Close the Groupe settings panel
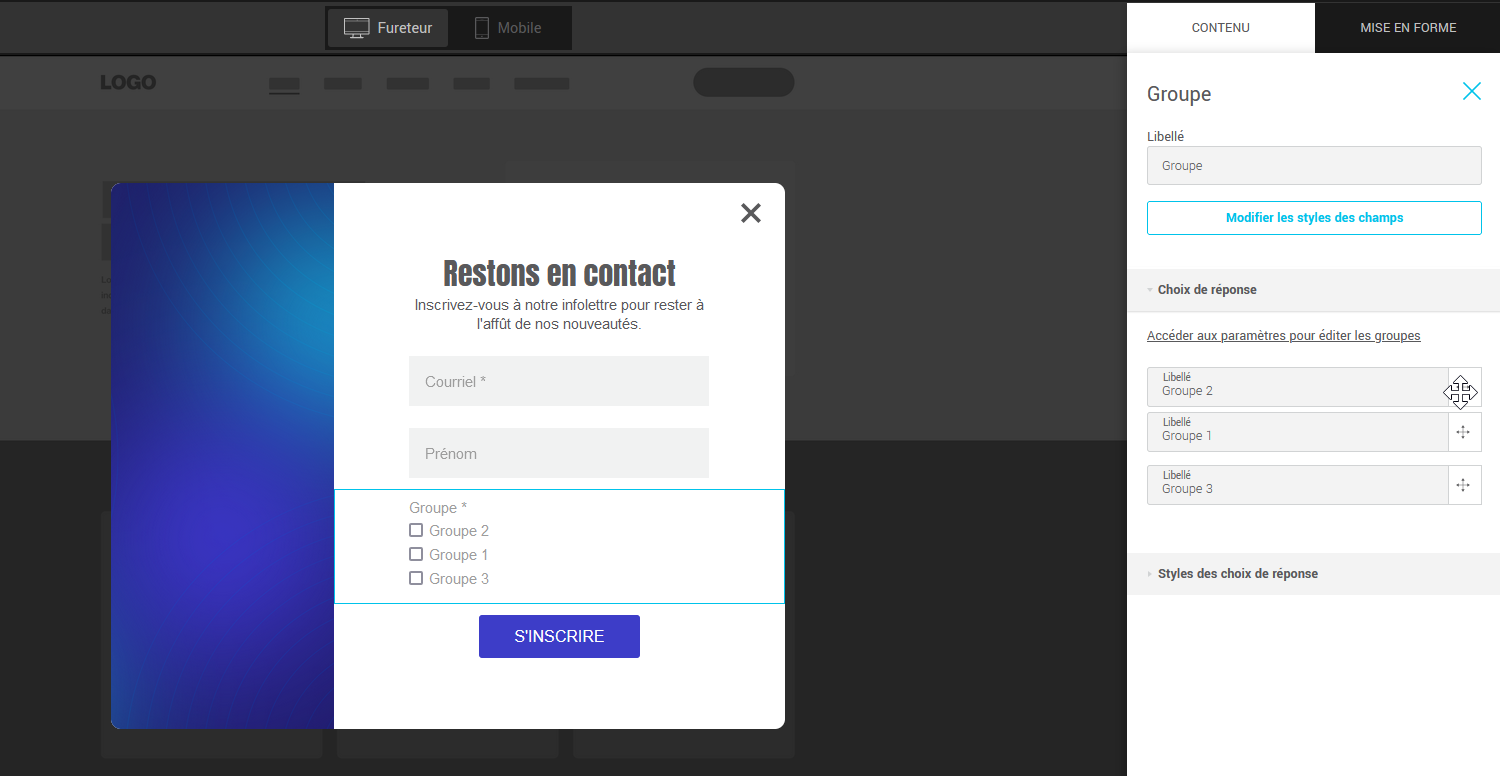The width and height of the screenshot is (1500, 776). coord(1471,92)
